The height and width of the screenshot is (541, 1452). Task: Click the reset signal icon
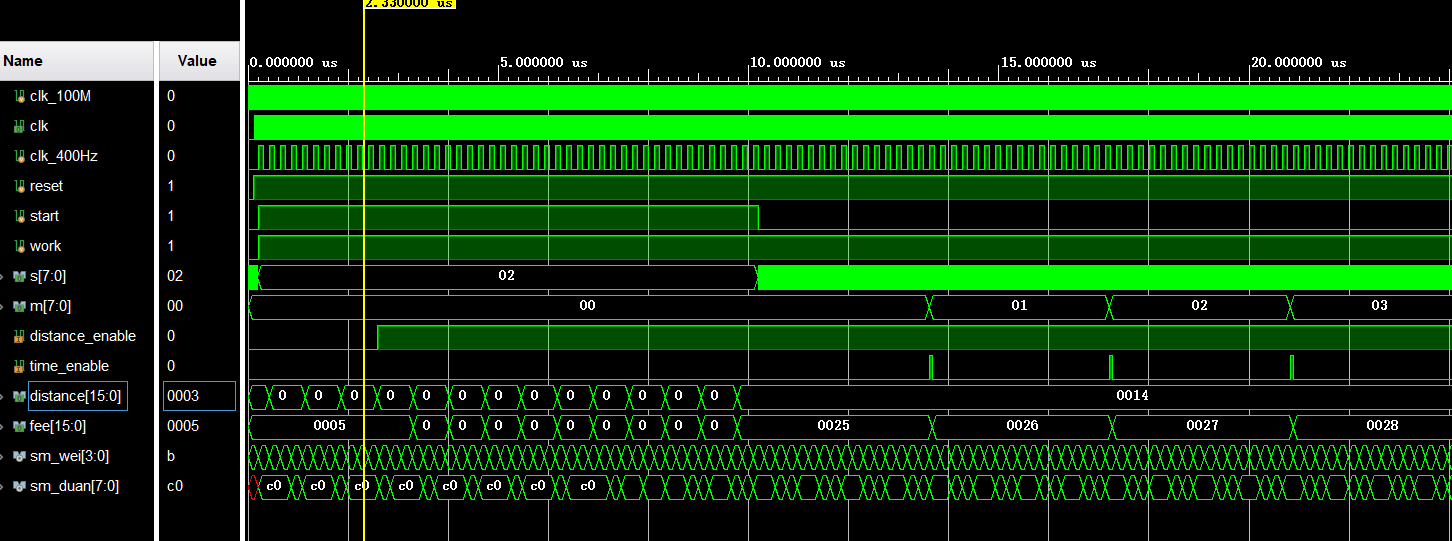[19, 186]
